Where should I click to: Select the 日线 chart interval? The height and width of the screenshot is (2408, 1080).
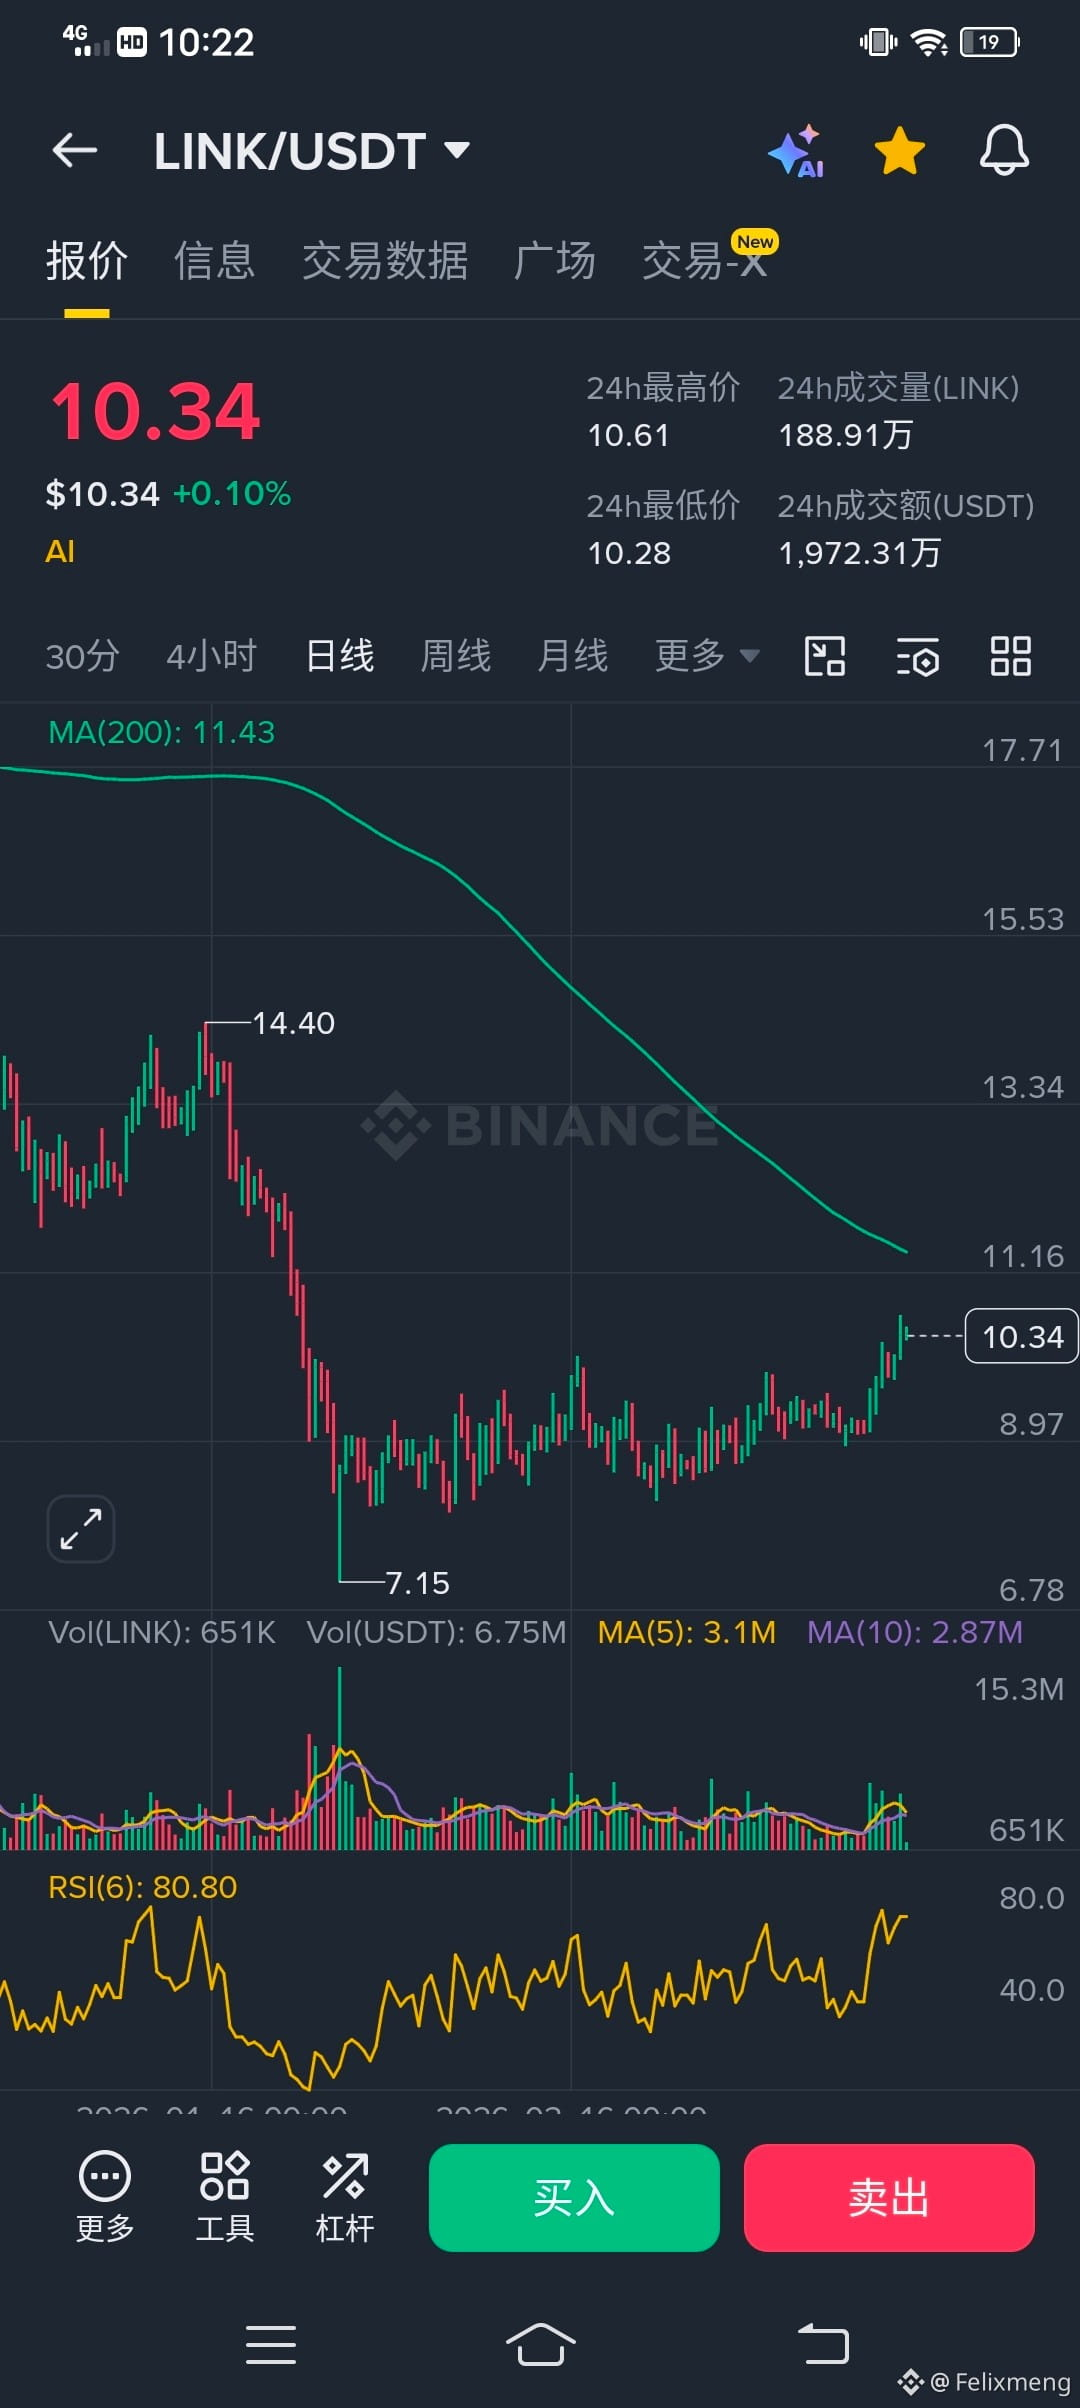(340, 657)
